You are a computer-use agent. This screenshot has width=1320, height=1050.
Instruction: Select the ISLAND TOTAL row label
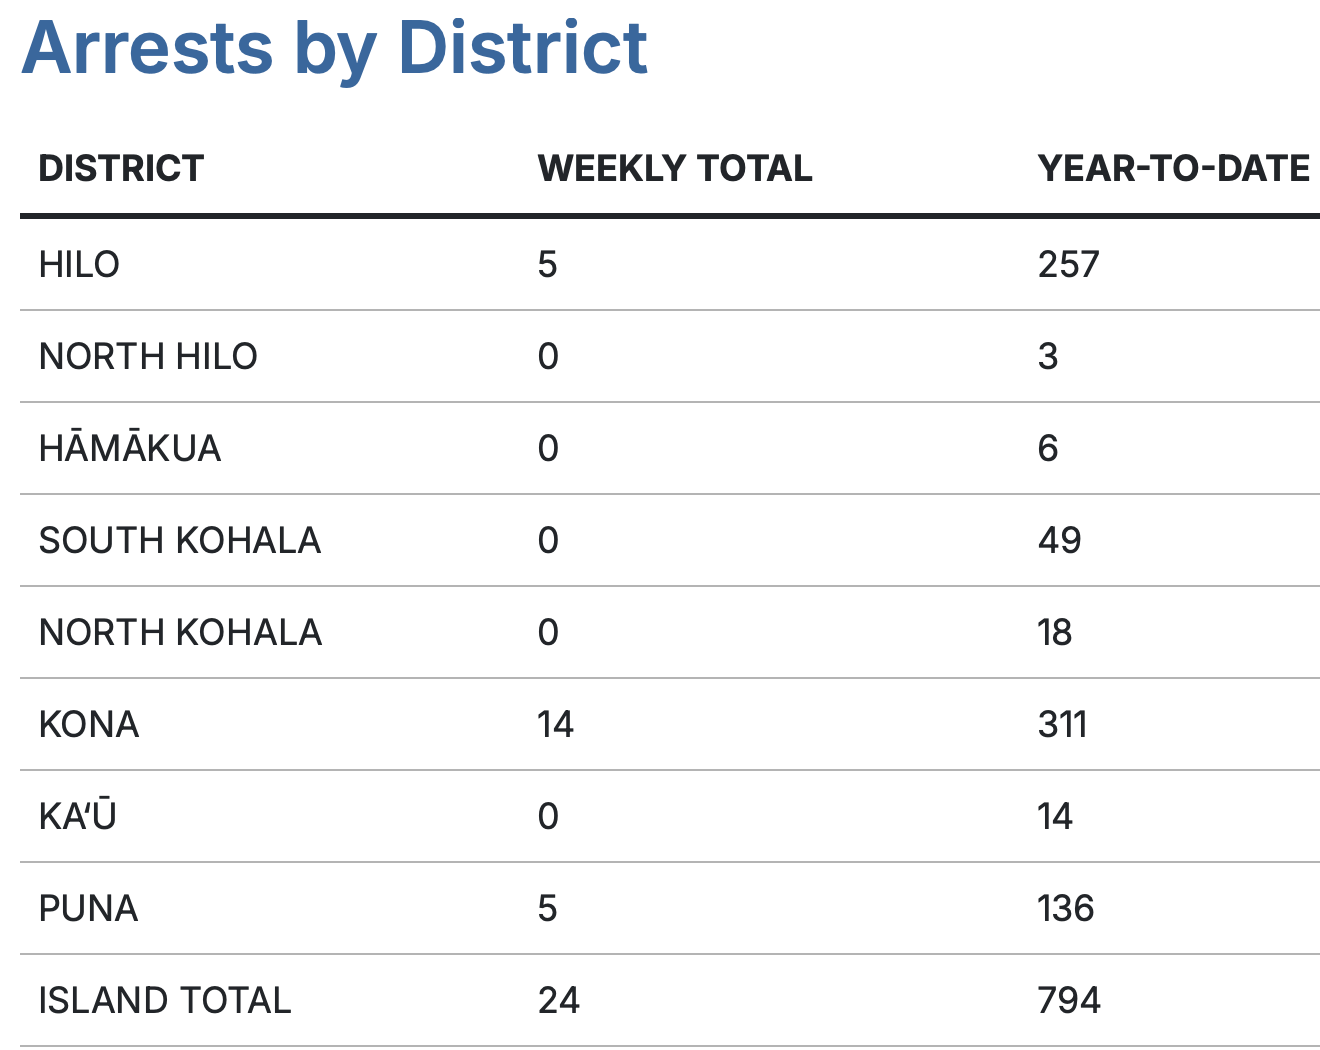165,1001
